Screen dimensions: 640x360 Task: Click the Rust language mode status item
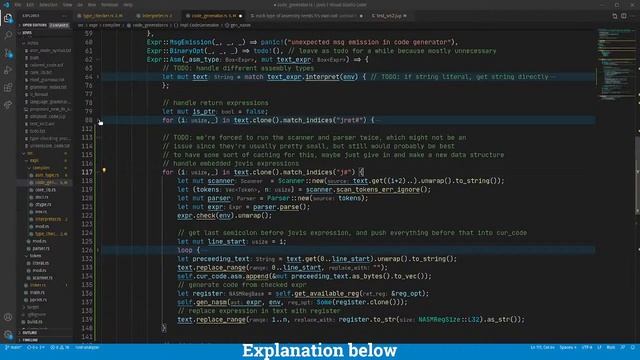click(611, 347)
